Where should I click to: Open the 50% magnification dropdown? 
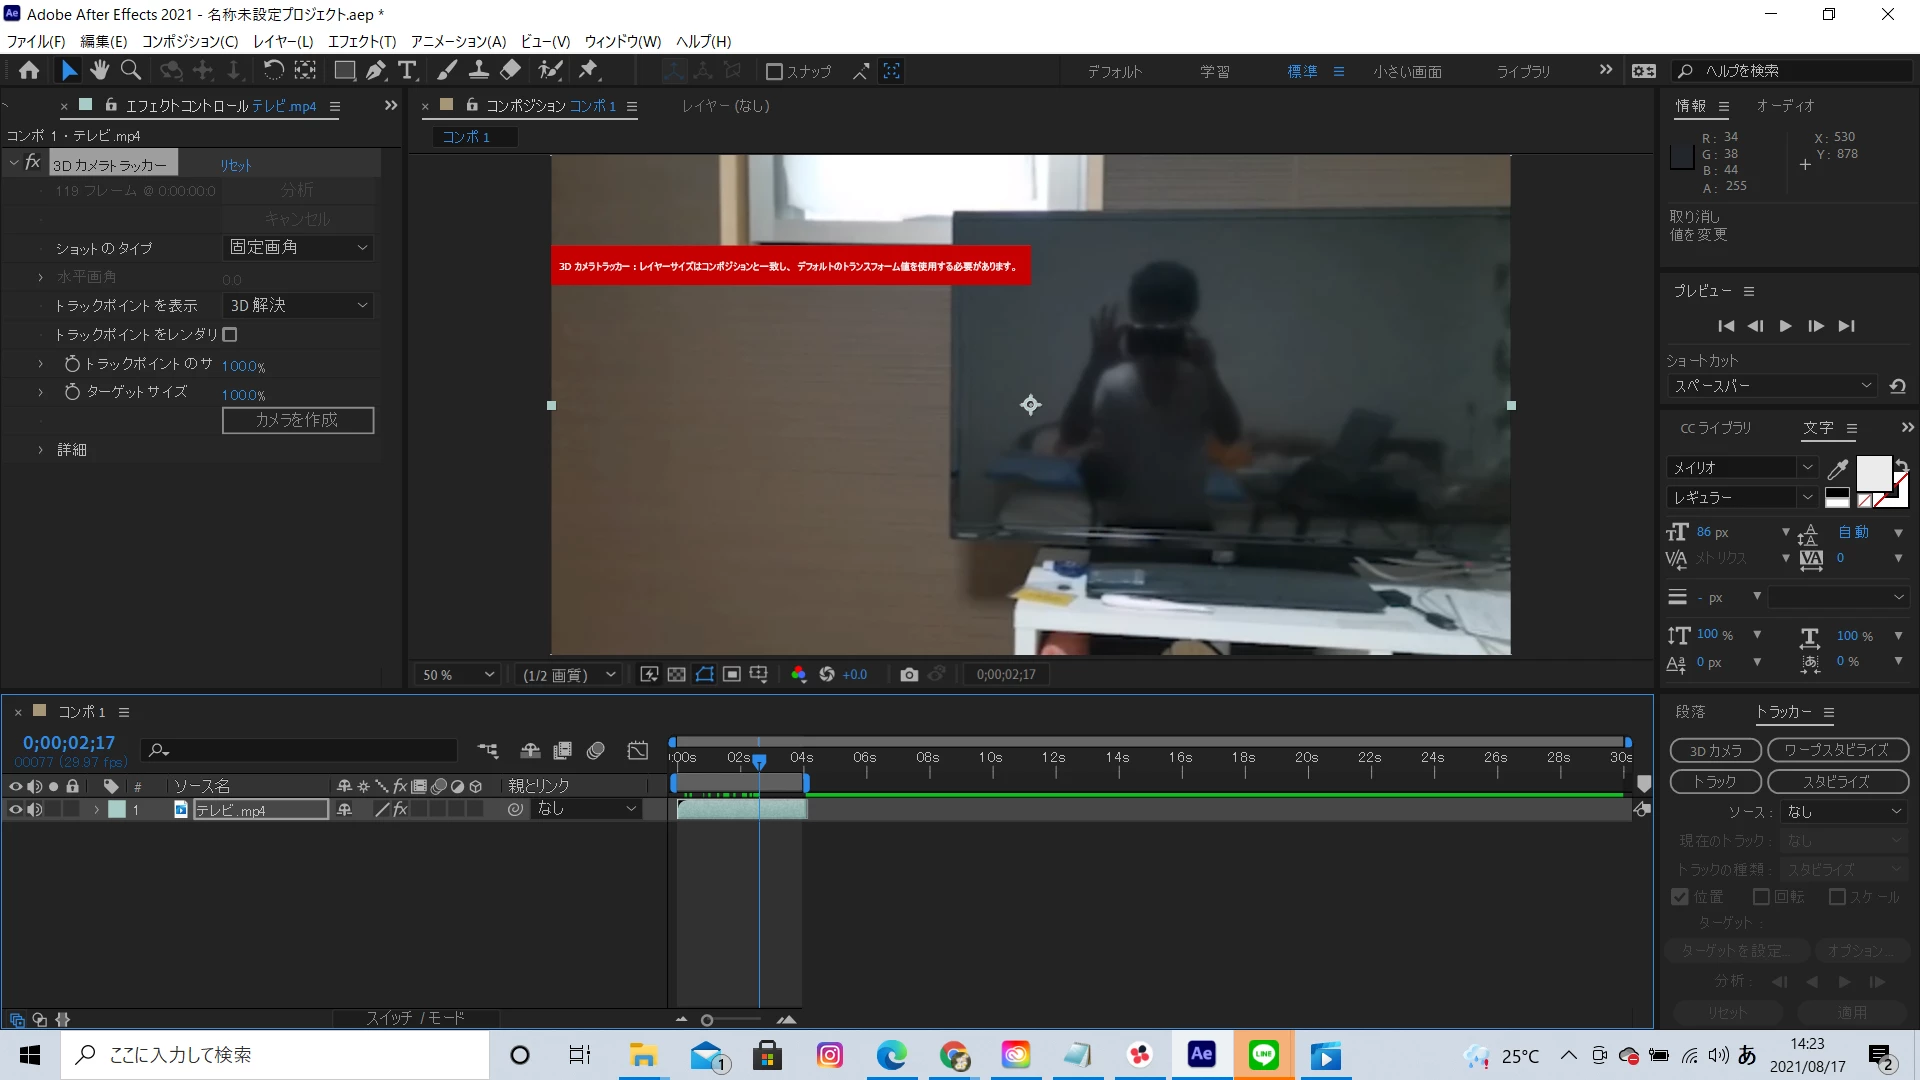point(458,675)
